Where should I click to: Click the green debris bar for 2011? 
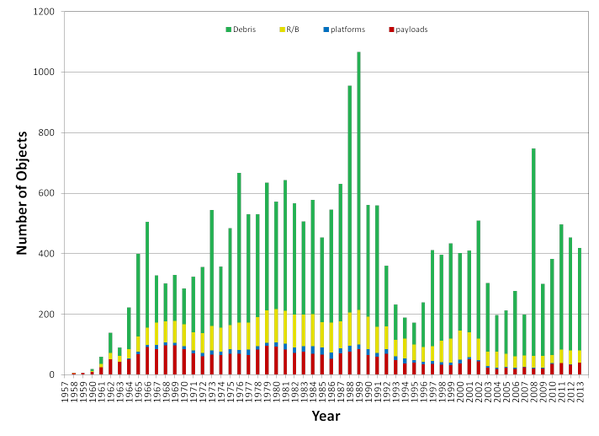point(561,287)
